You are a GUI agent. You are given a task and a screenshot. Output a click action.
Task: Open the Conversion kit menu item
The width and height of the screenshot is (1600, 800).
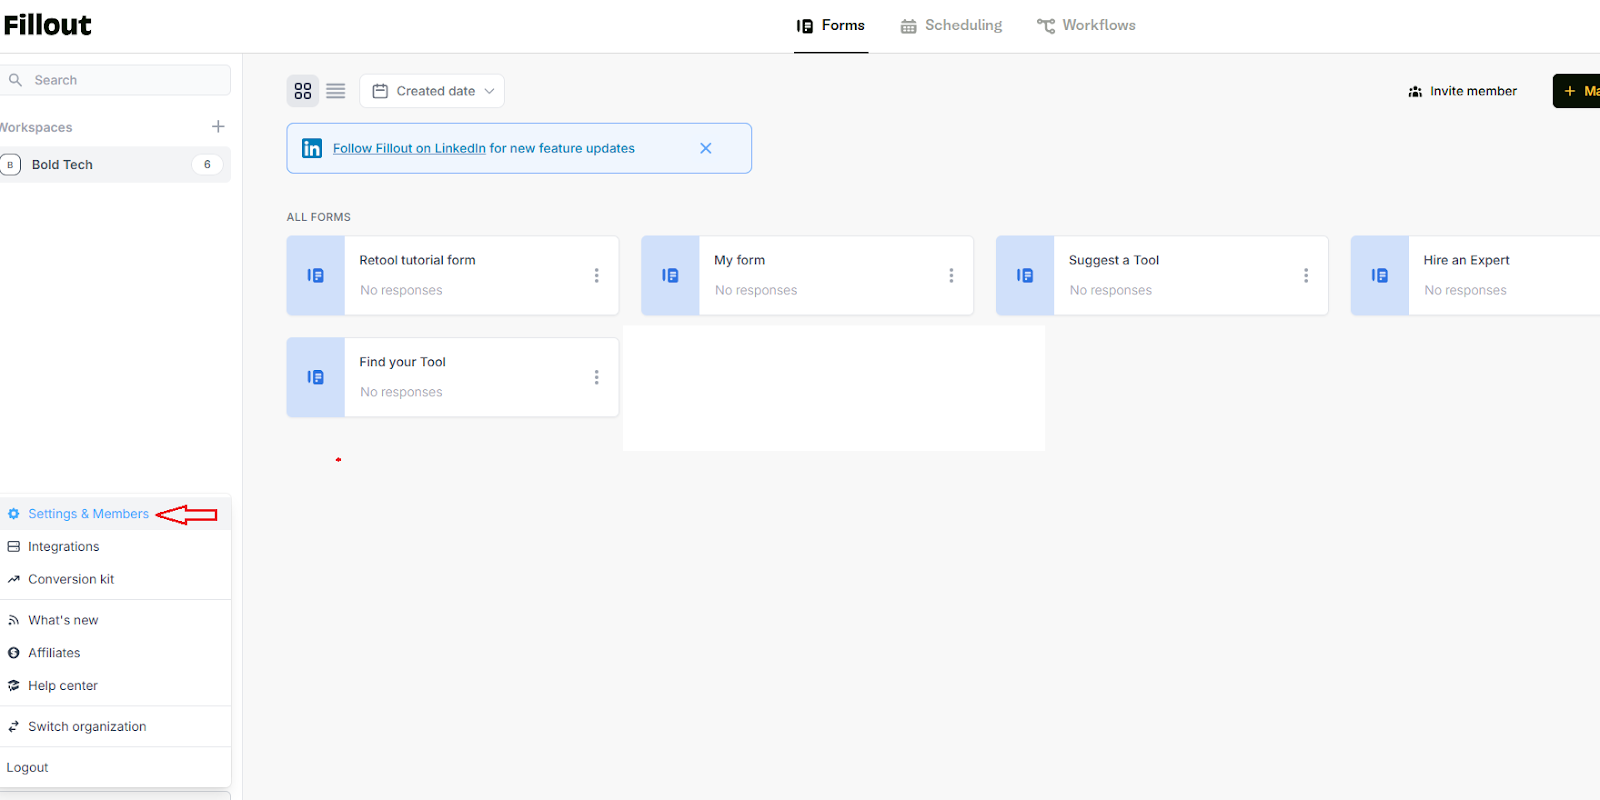click(x=115, y=579)
